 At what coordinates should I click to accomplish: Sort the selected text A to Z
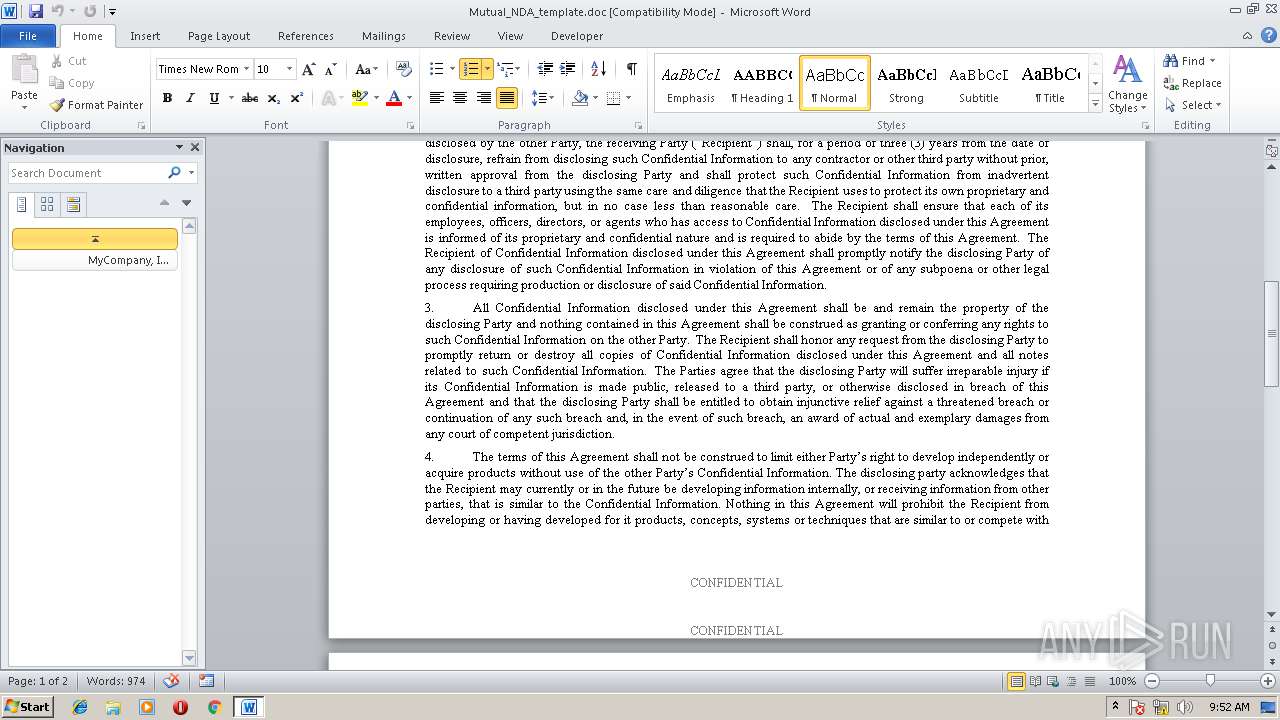click(599, 69)
